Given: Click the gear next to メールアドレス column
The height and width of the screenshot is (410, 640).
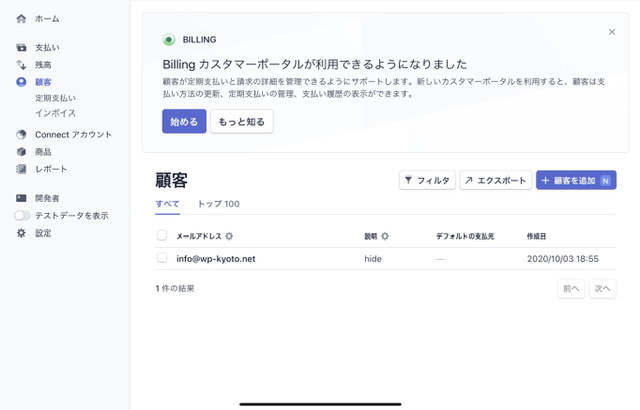Looking at the screenshot, I should coord(229,236).
